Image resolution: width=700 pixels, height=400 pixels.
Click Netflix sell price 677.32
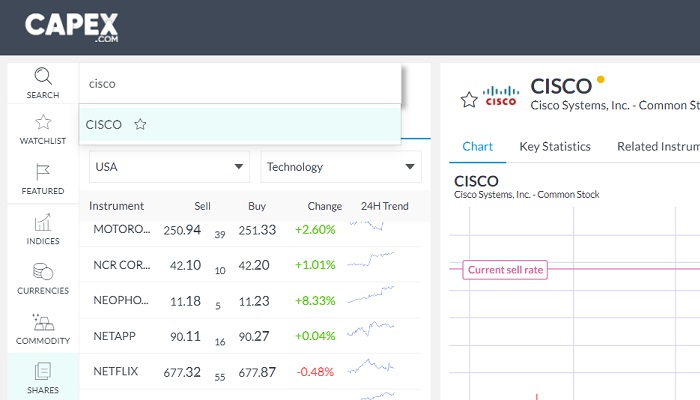[182, 372]
